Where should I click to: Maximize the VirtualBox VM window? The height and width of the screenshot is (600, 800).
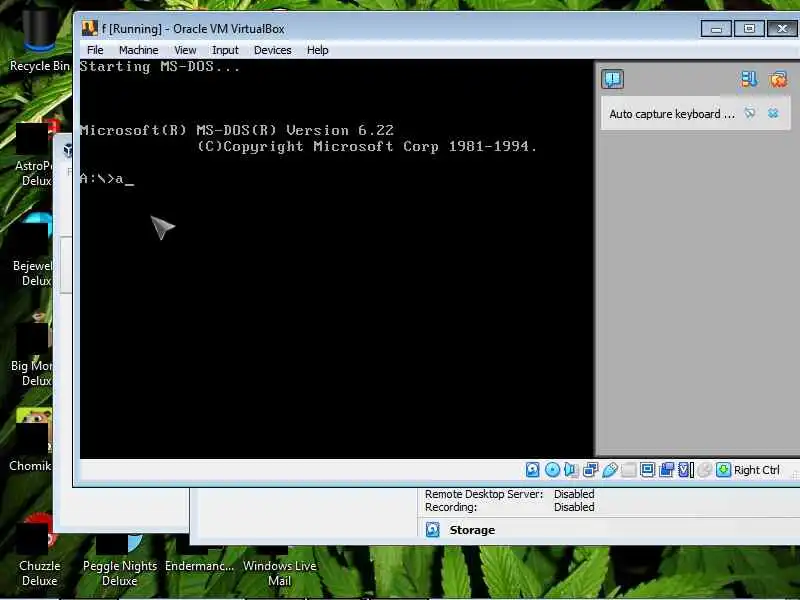pos(749,29)
